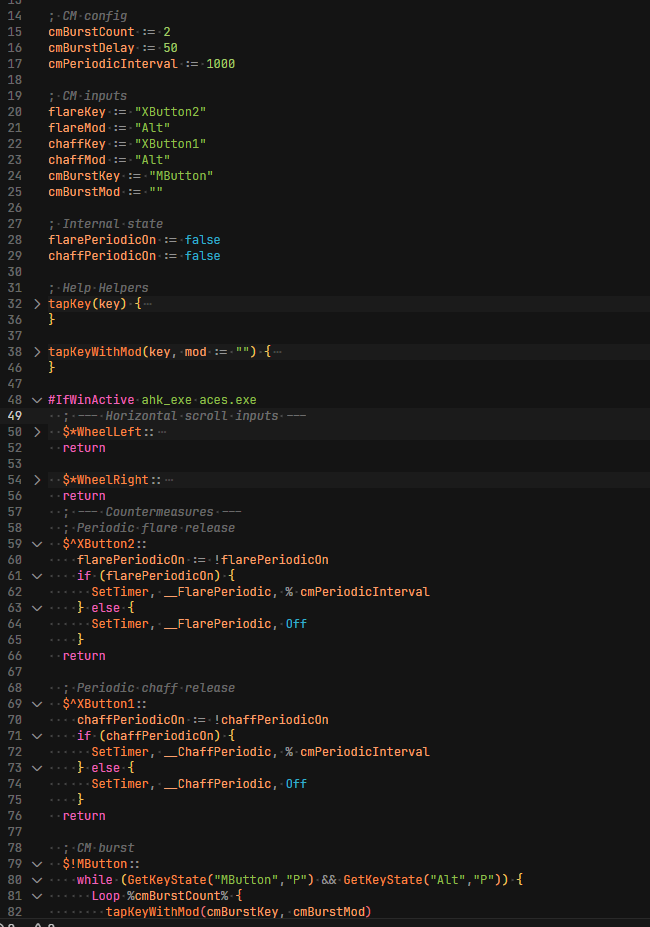Click the '; CM burst' comment
This screenshot has width=650, height=927.
pos(98,848)
